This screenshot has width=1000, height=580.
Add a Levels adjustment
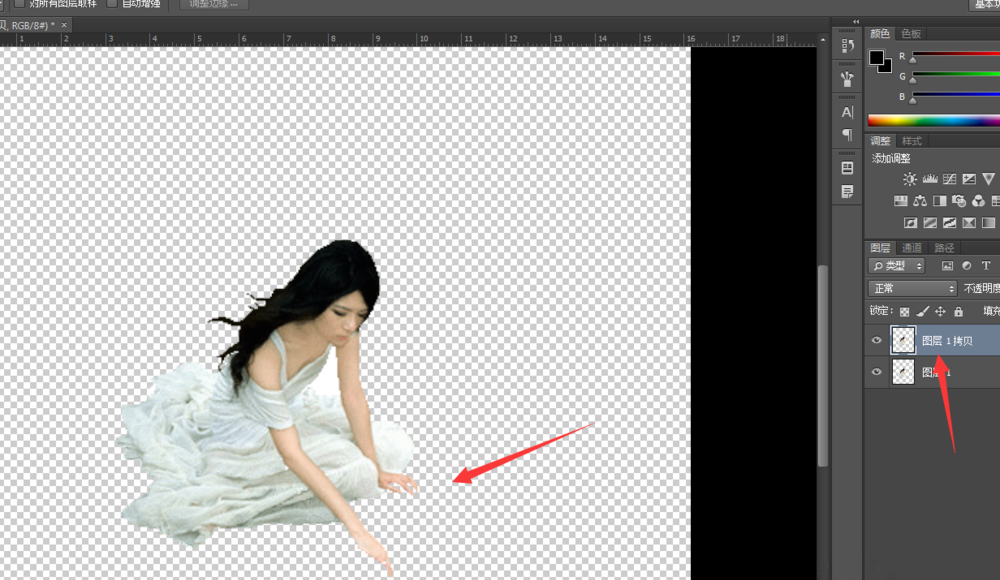tap(929, 179)
